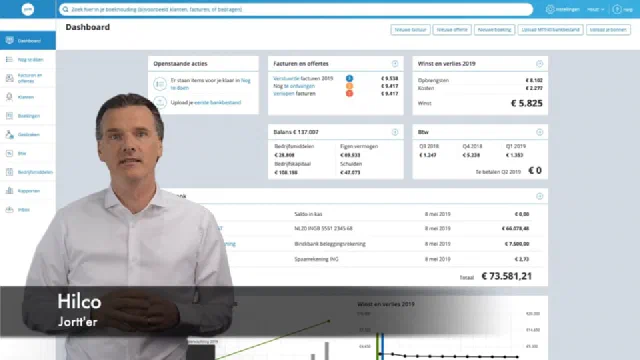The width and height of the screenshot is (640, 360).
Task: Open the Verstuurde facturen link
Action: click(x=286, y=78)
